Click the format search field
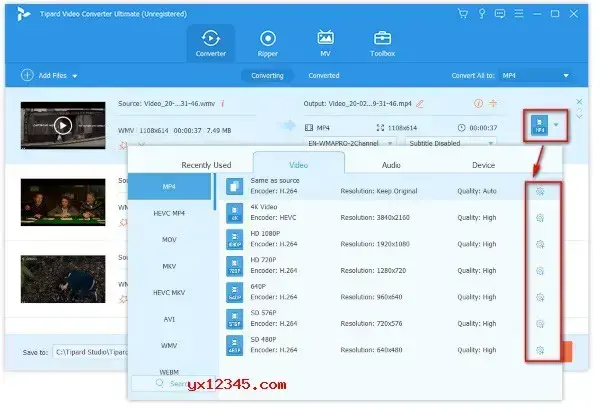The image size is (600, 409). coord(174,383)
